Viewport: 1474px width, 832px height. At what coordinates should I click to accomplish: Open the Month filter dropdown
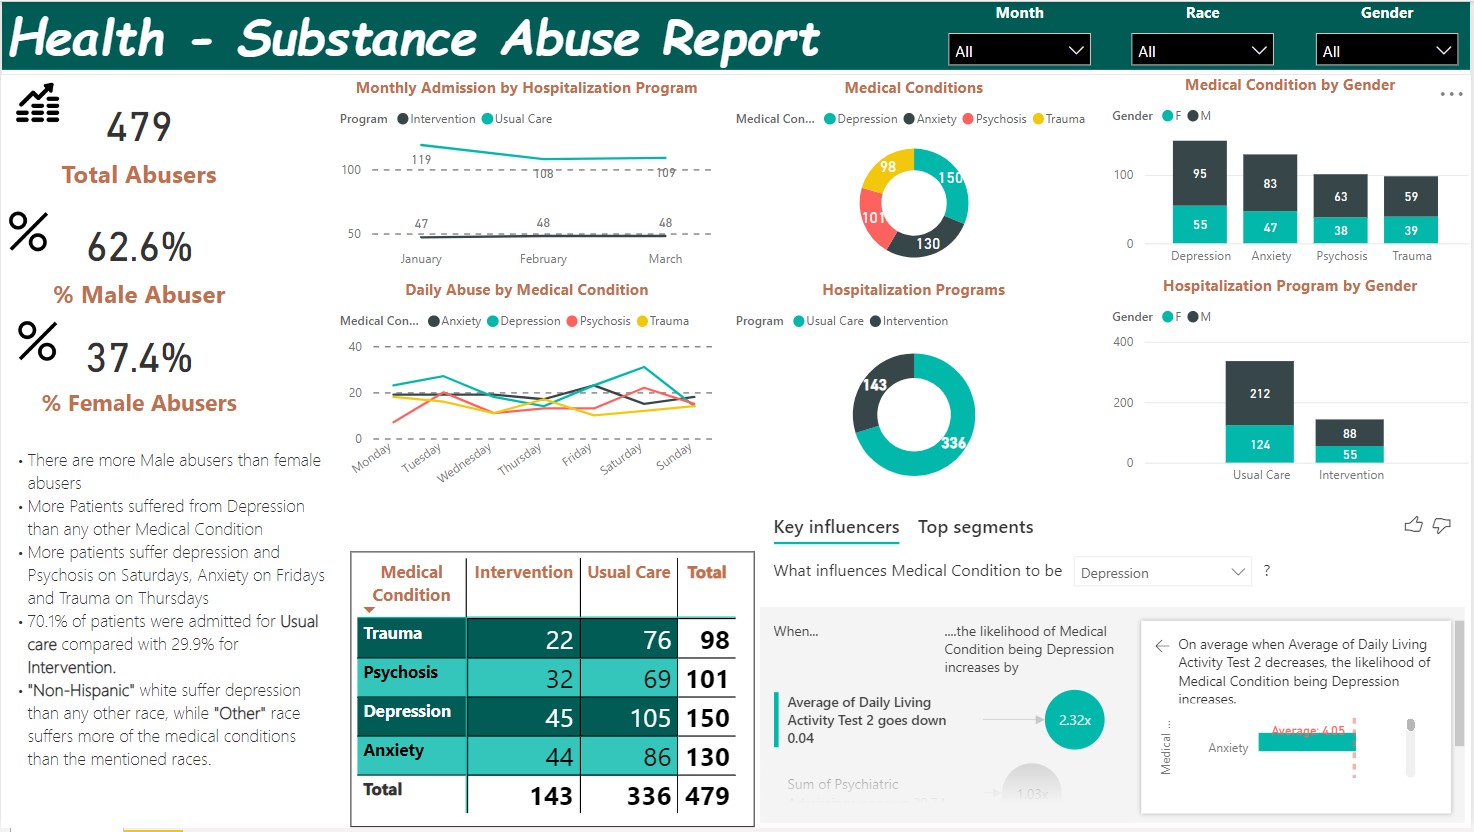click(1019, 51)
